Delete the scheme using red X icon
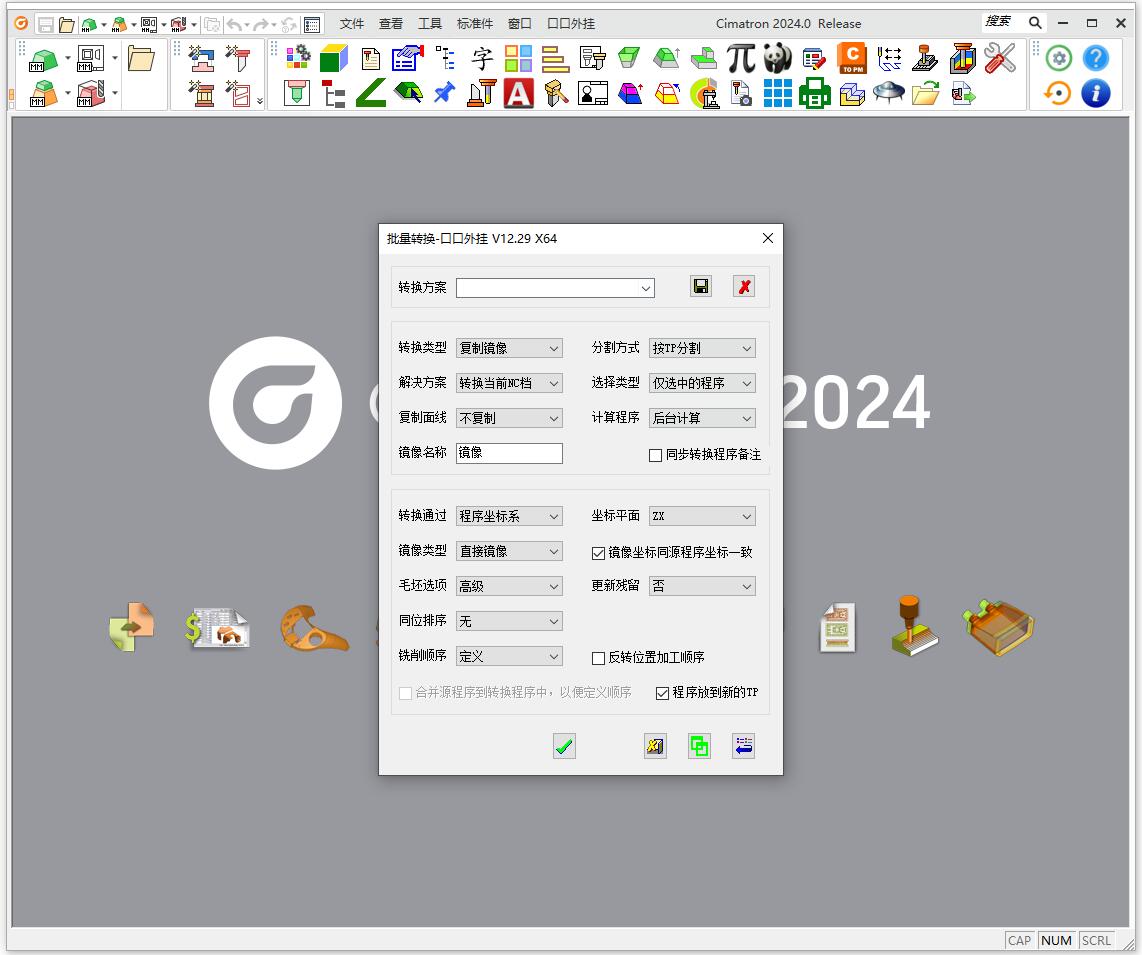This screenshot has height=955, width=1142. 744,287
